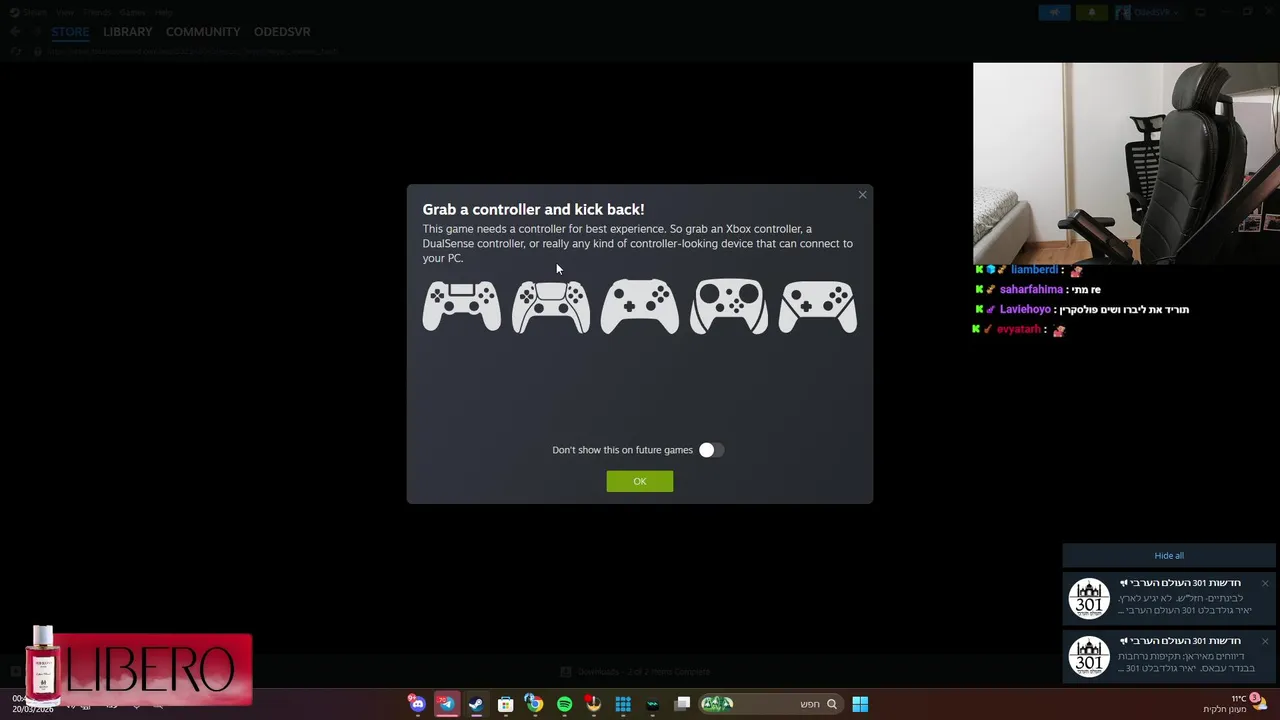Screen dimensions: 1280x720
Task: Open the Friends menu in Steam
Action: tap(97, 12)
